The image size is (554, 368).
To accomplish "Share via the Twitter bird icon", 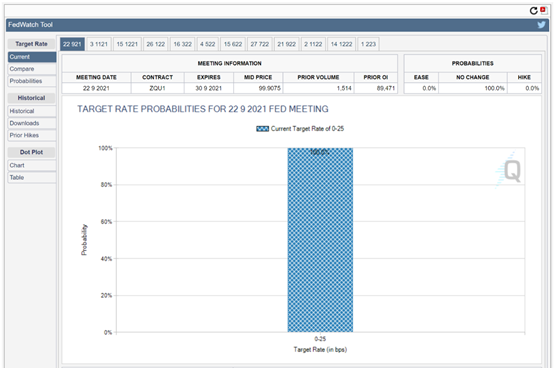I will (x=541, y=25).
